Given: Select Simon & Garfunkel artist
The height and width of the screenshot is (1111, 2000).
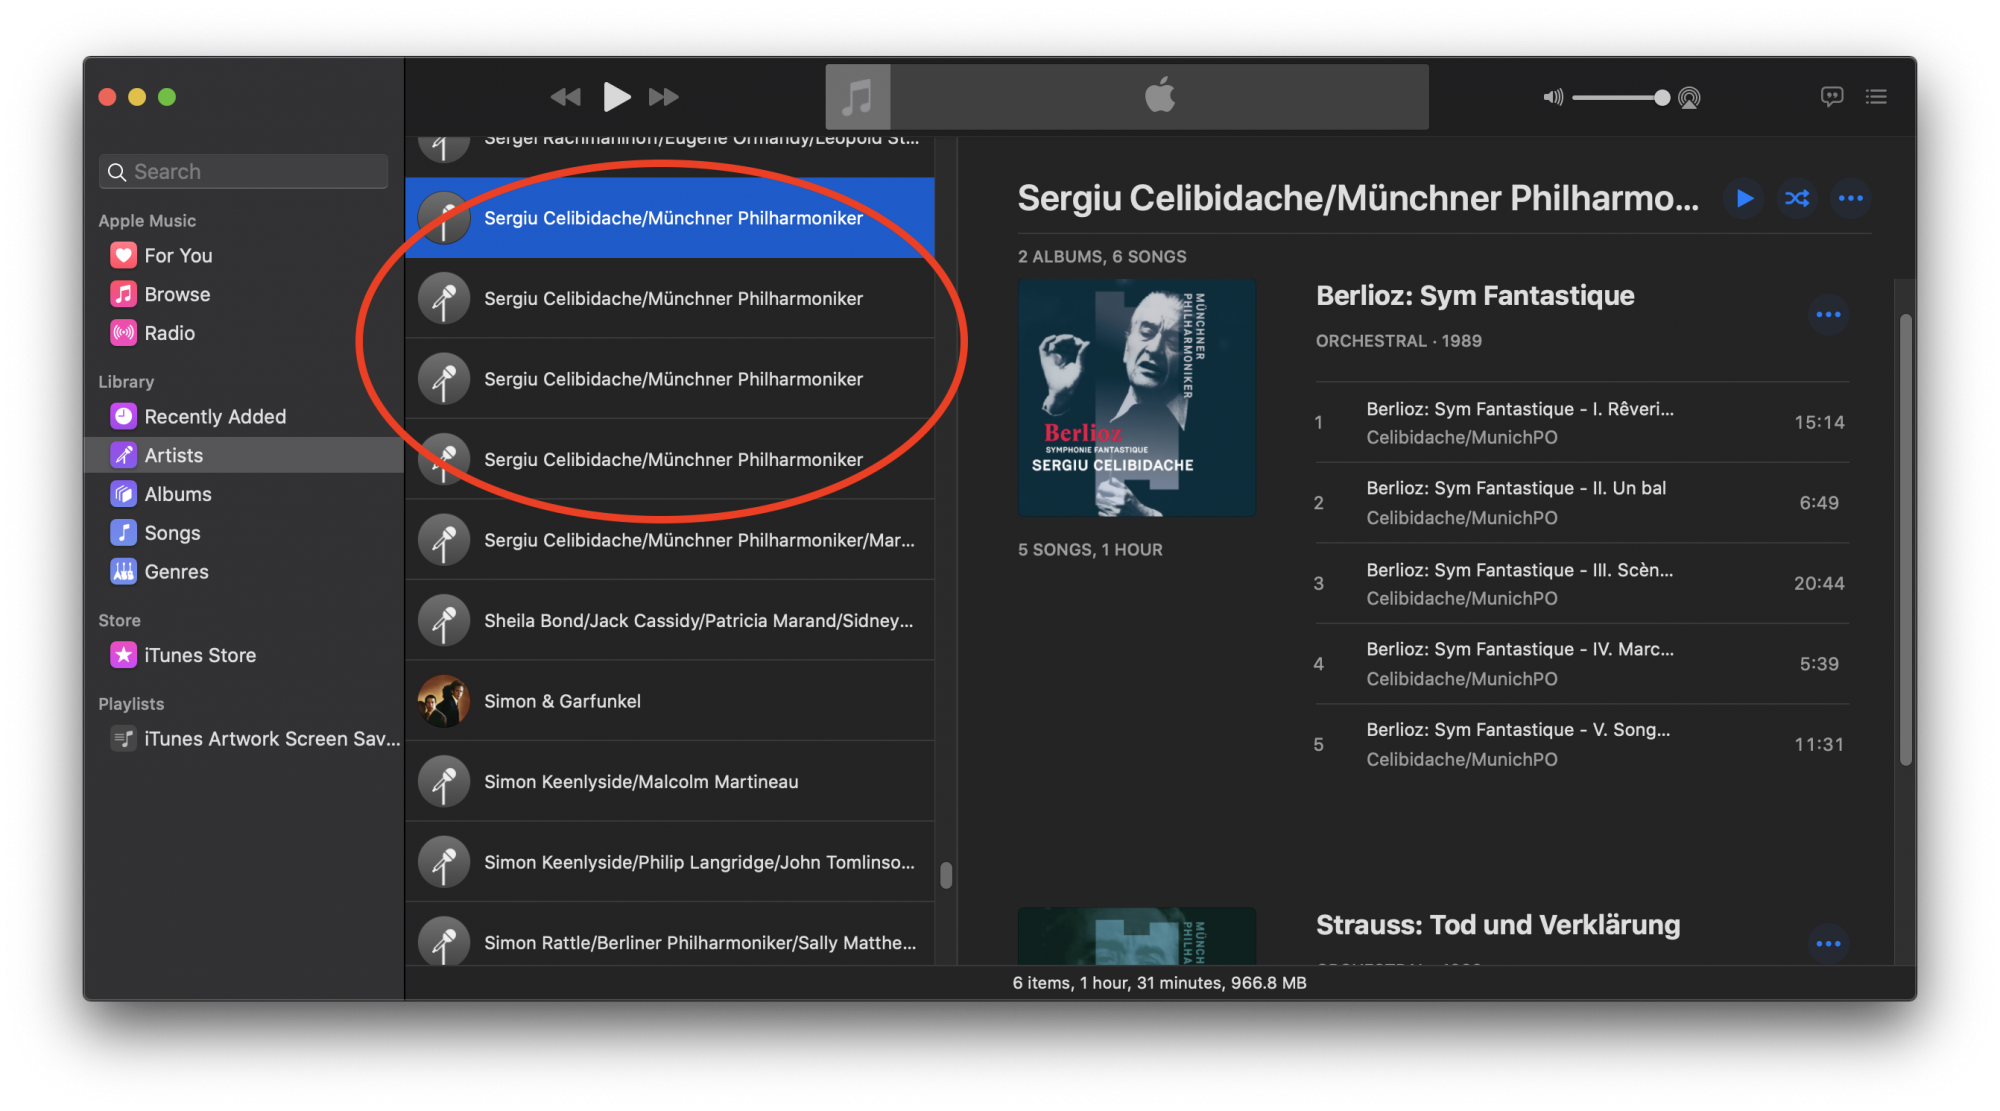Looking at the screenshot, I should tap(670, 701).
